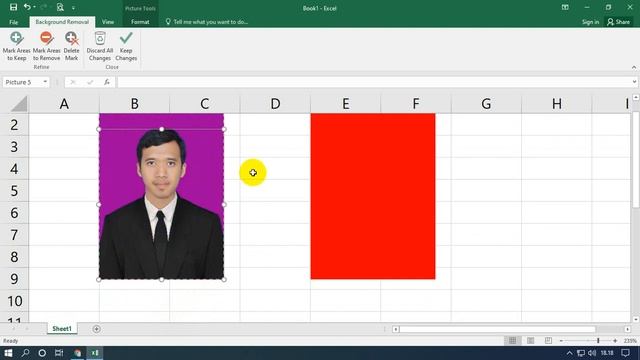Expand the Name Box dropdown arrow
This screenshot has width=640, height=360.
point(45,82)
